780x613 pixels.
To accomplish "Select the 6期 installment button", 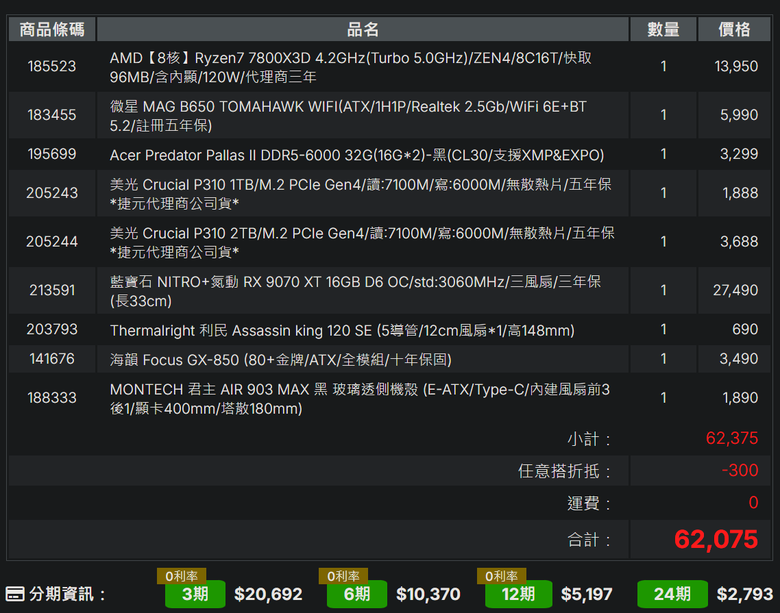I will click(357, 594).
